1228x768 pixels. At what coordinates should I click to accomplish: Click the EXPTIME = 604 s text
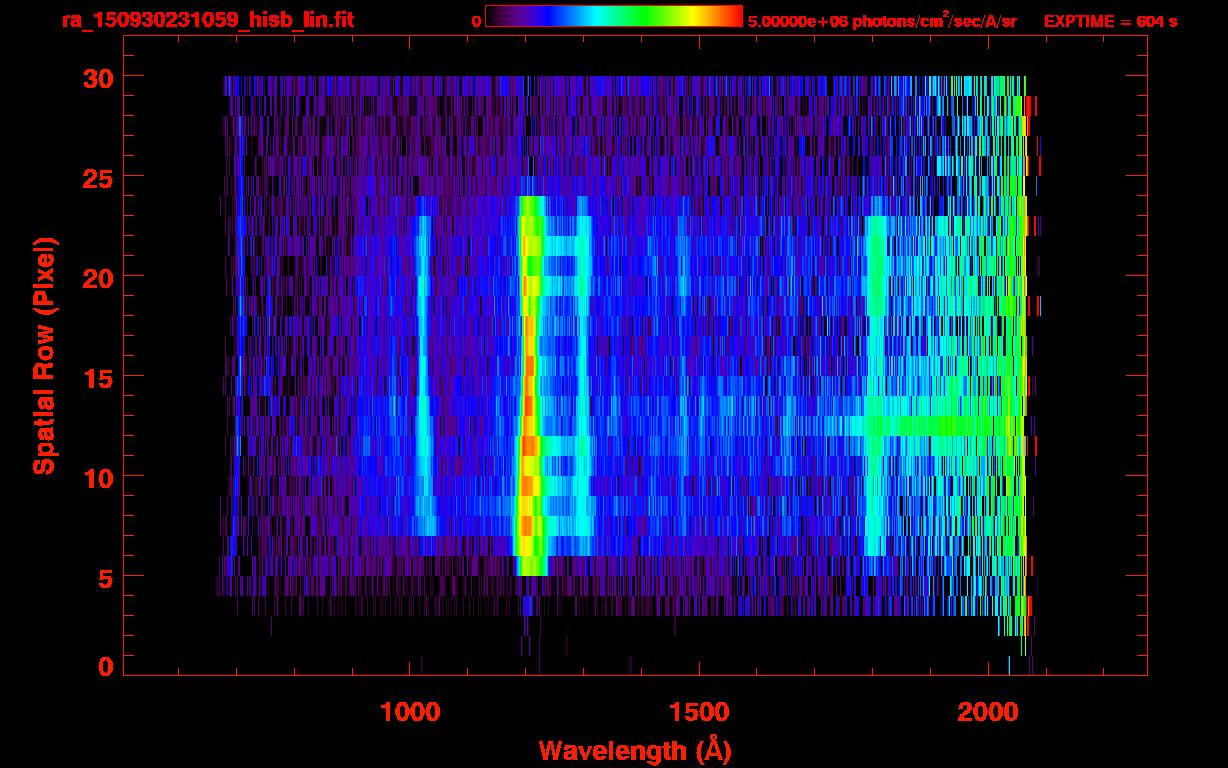1110,21
